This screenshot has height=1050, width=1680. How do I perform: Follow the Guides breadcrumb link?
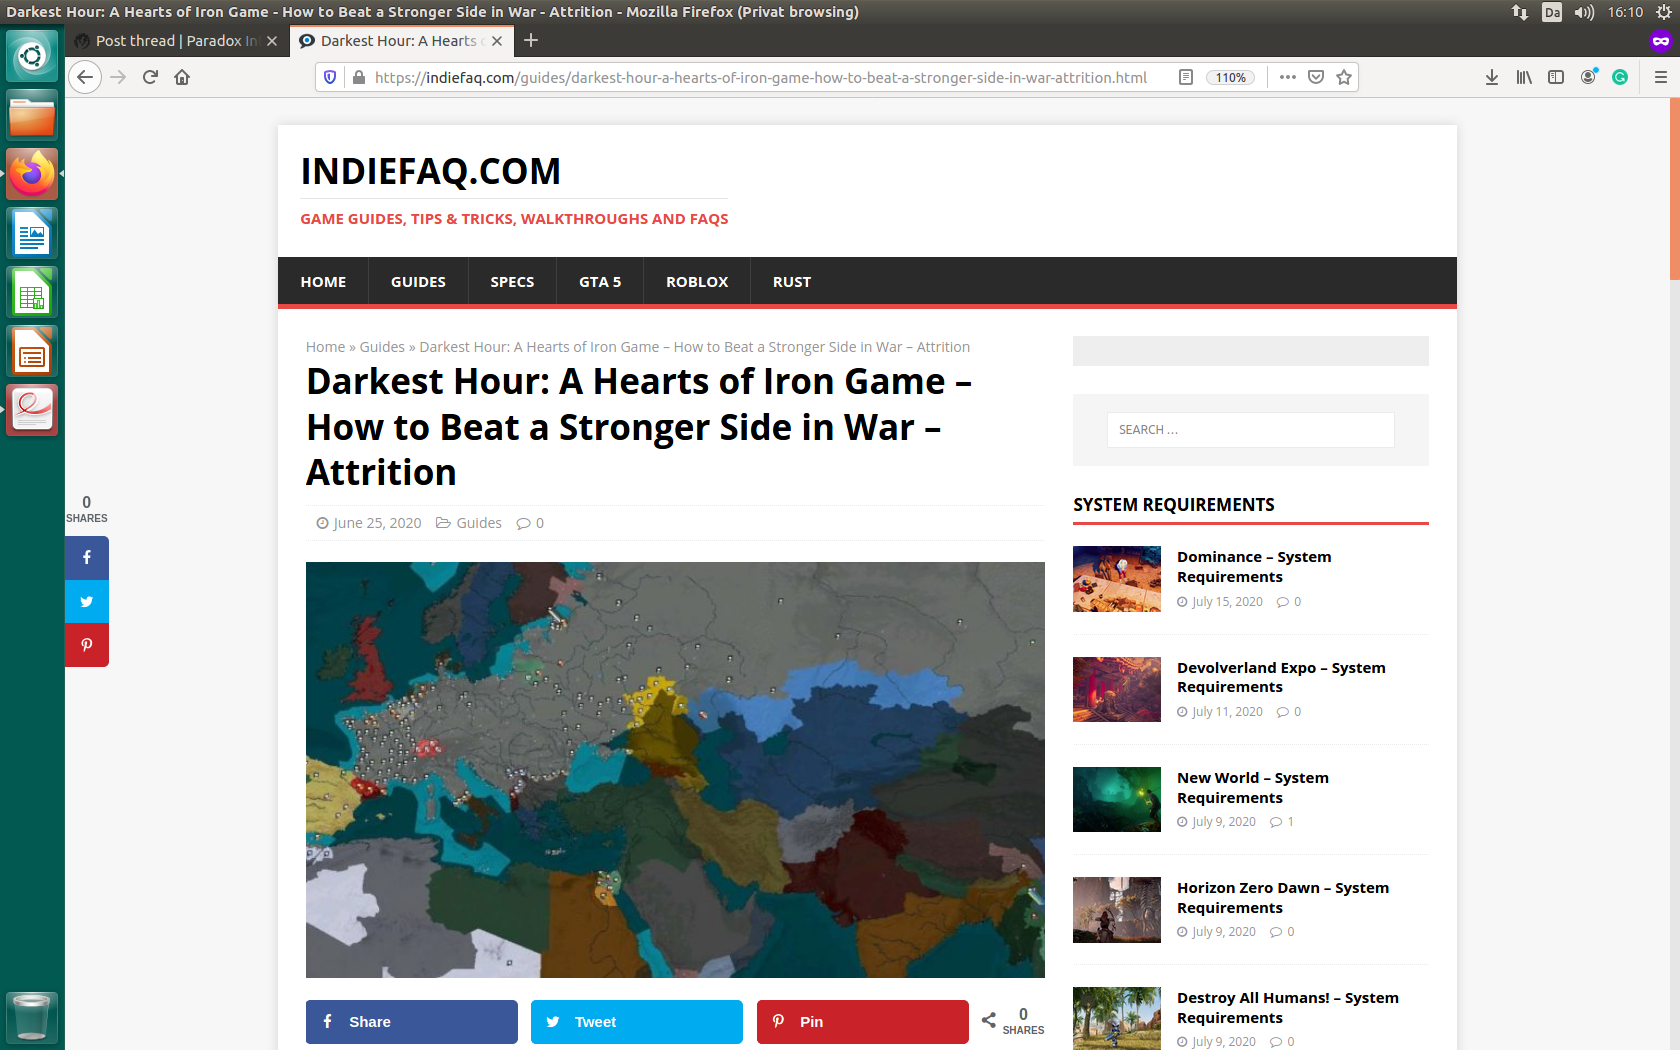click(382, 347)
